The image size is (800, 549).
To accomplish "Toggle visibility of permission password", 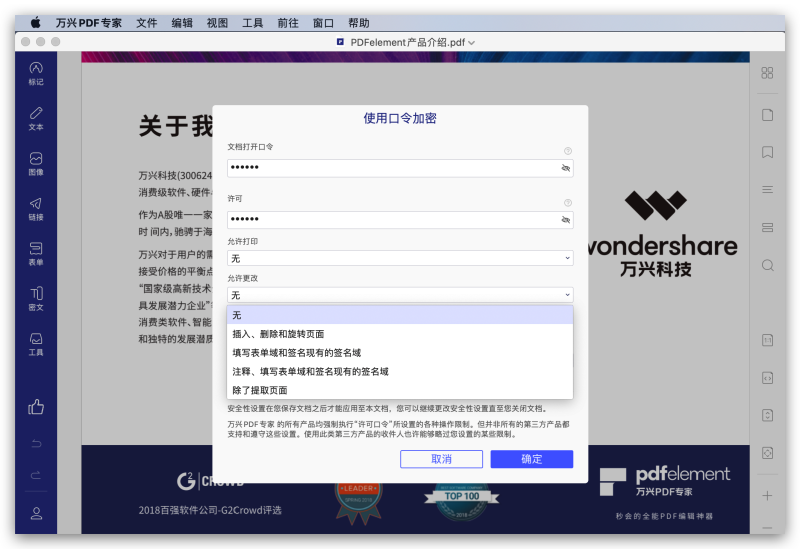I will tap(565, 219).
